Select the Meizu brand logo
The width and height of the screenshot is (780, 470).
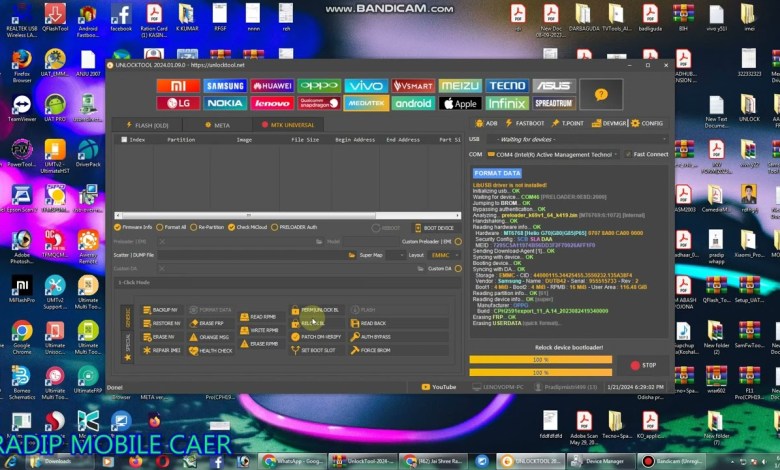pyautogui.click(x=460, y=86)
